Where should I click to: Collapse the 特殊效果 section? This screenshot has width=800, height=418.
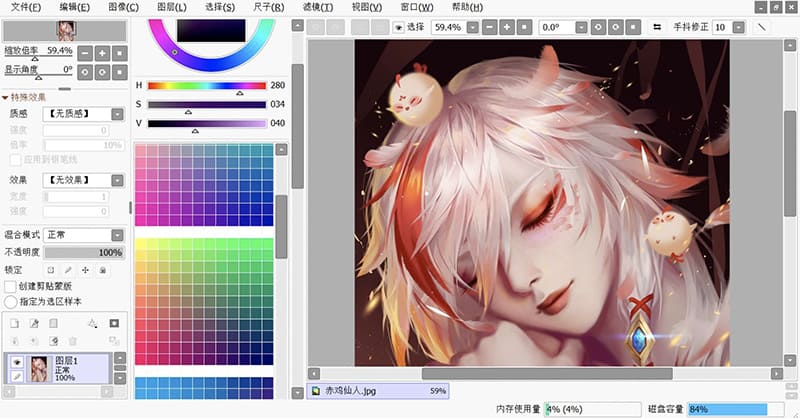coord(6,97)
